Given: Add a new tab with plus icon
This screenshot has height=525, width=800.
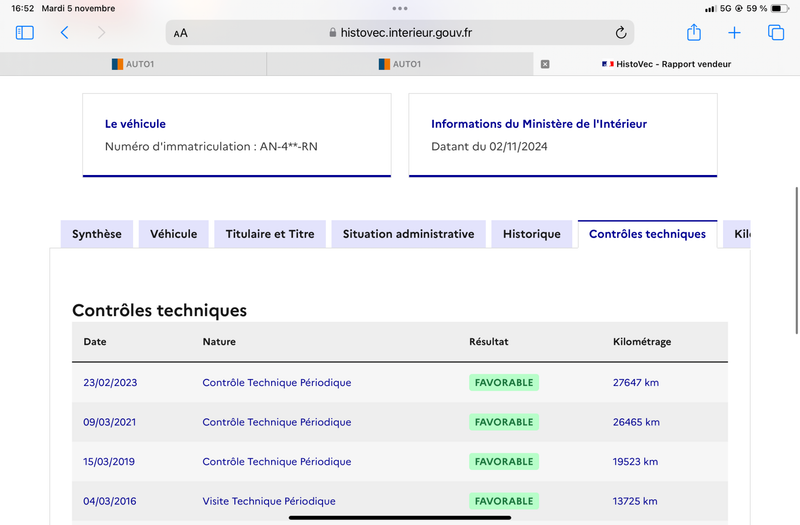Looking at the screenshot, I should point(734,33).
